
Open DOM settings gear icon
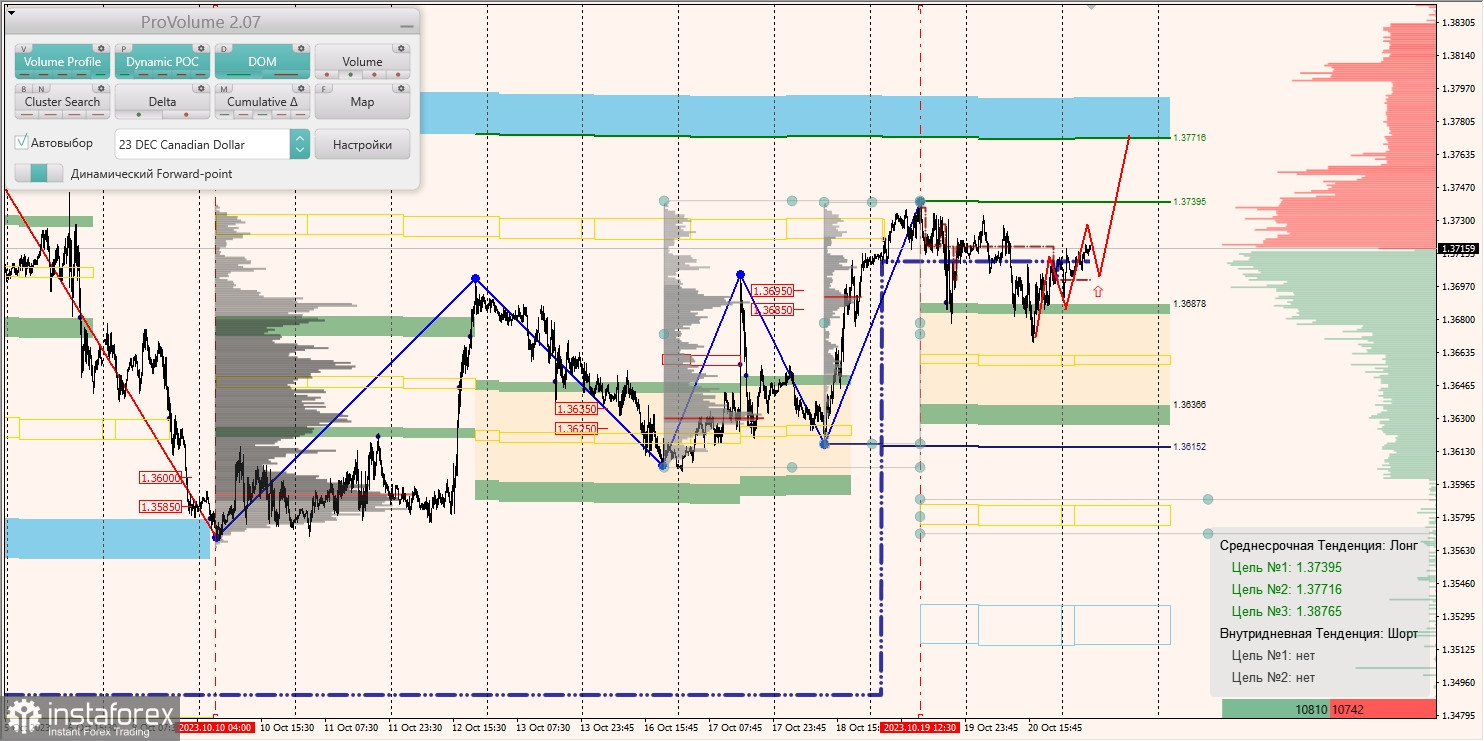click(301, 48)
